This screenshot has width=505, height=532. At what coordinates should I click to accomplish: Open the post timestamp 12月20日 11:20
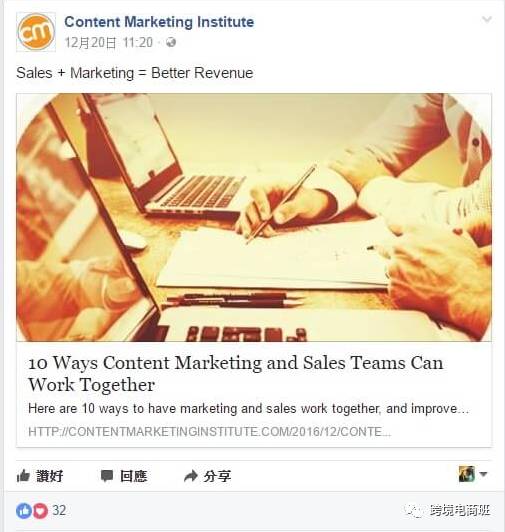109,43
